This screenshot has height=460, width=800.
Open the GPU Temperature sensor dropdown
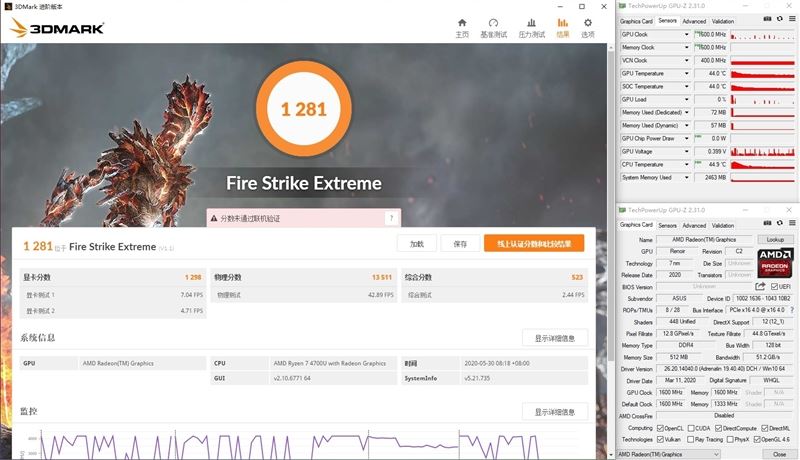686,73
